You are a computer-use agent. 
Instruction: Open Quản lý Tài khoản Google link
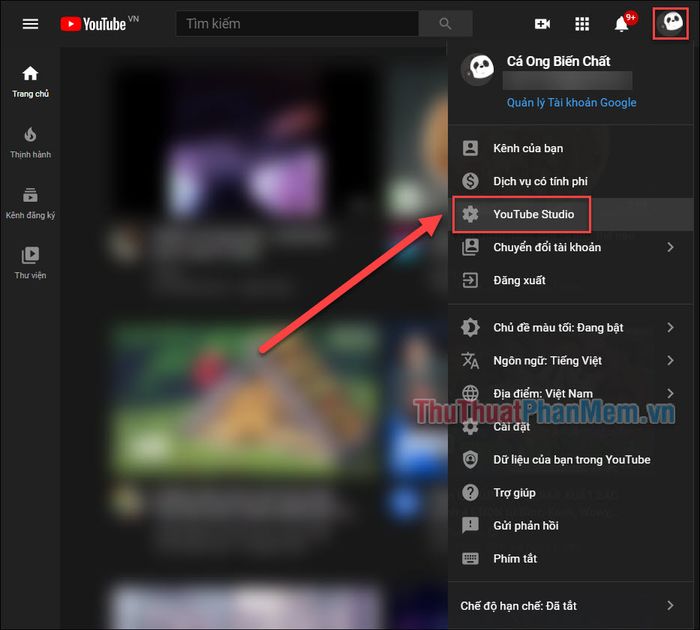coord(571,103)
